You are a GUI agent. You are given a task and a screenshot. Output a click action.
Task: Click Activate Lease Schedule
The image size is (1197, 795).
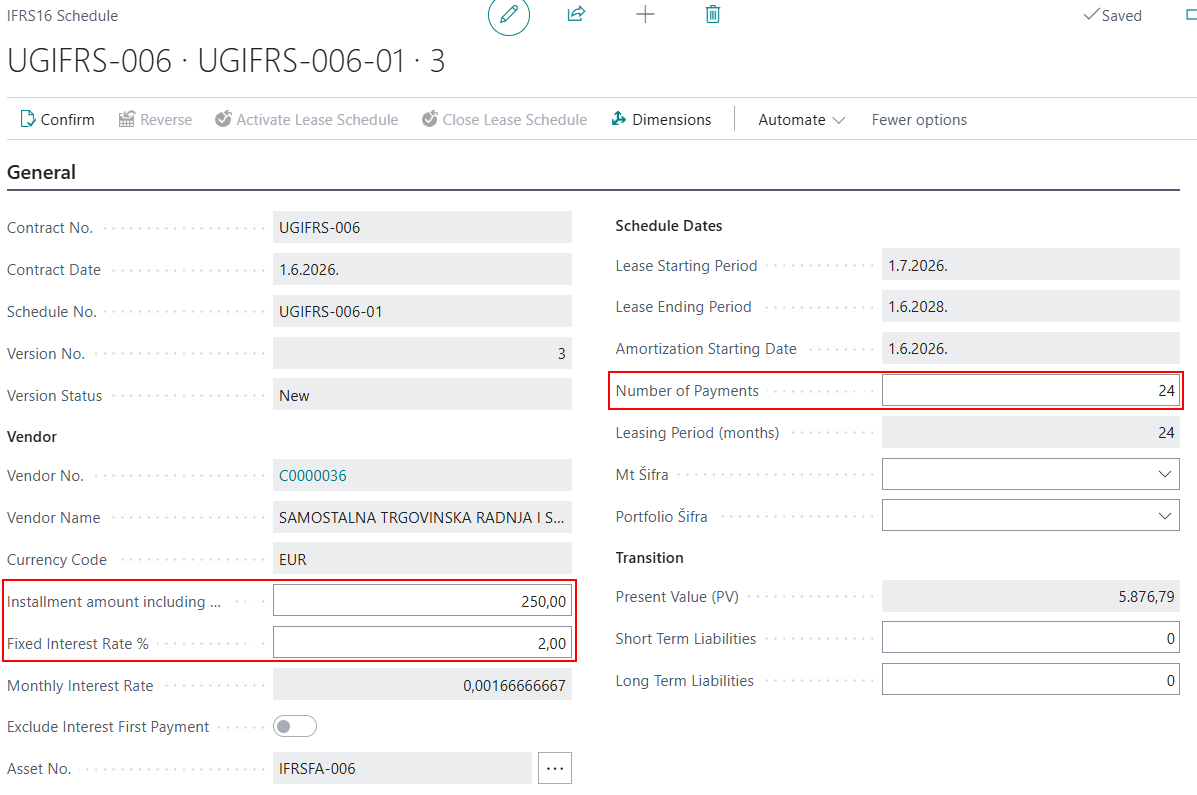pos(306,119)
